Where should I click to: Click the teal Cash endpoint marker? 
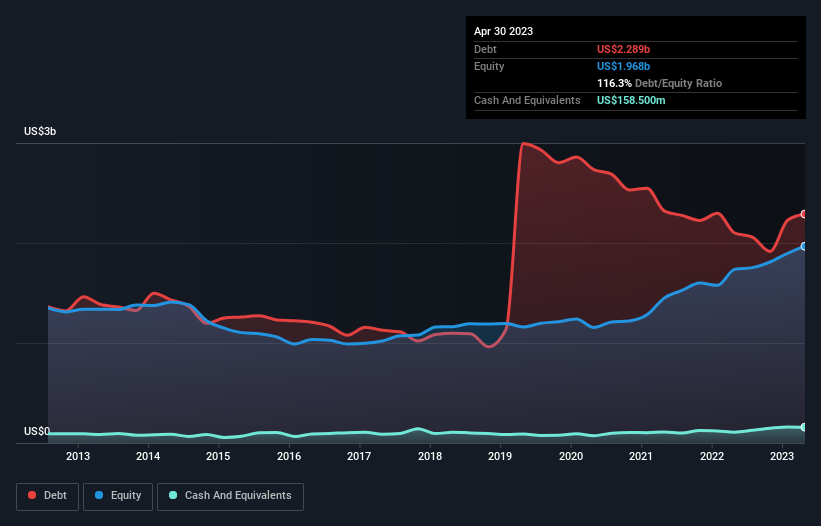(x=804, y=427)
